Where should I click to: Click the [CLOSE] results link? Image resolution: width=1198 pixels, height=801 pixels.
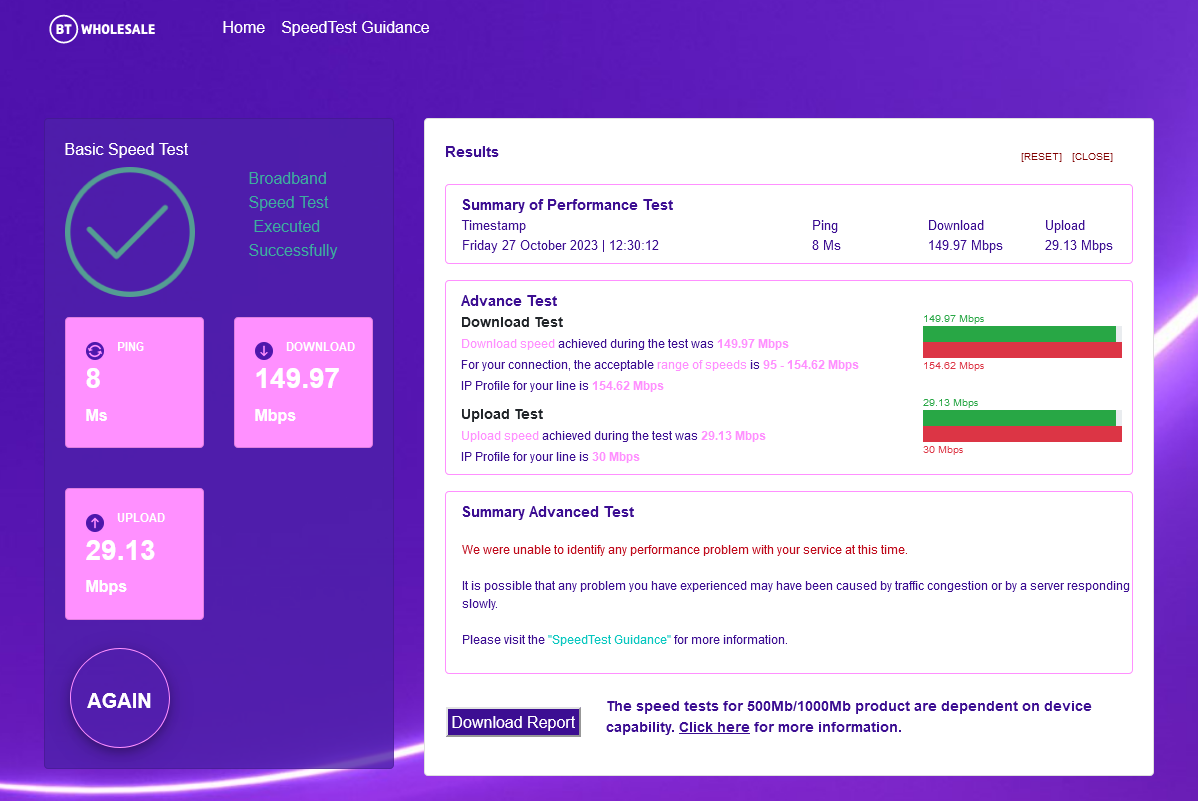(1093, 157)
